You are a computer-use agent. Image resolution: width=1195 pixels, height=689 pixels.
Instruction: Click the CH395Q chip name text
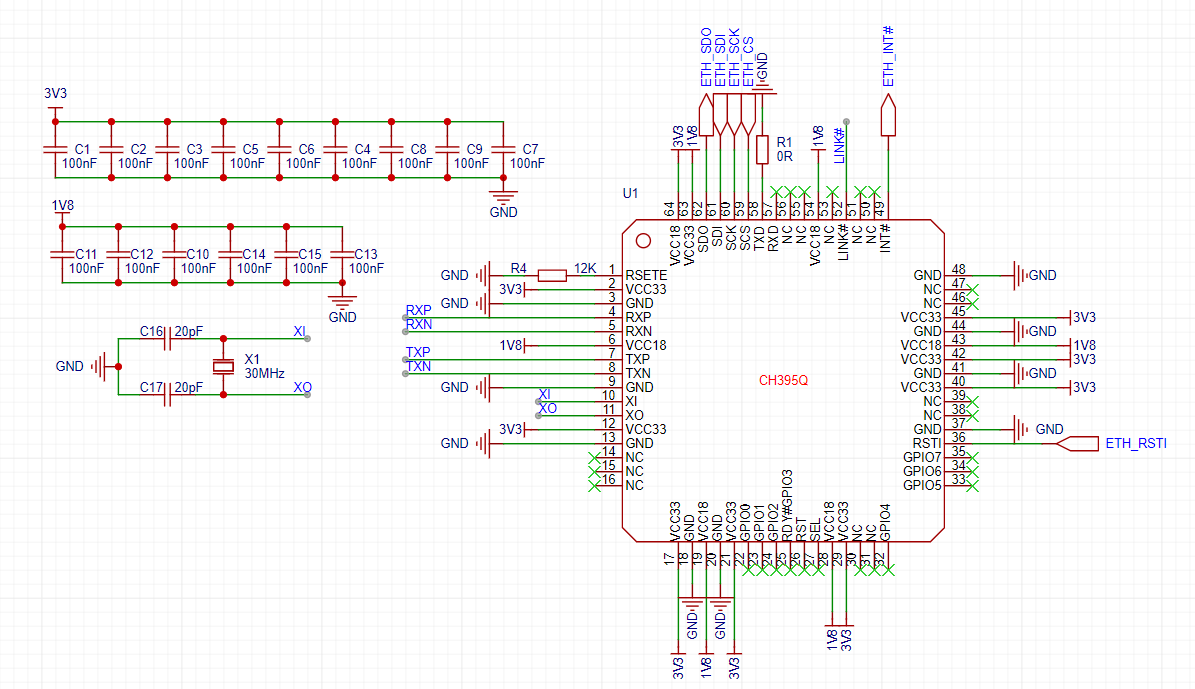pyautogui.click(x=783, y=380)
